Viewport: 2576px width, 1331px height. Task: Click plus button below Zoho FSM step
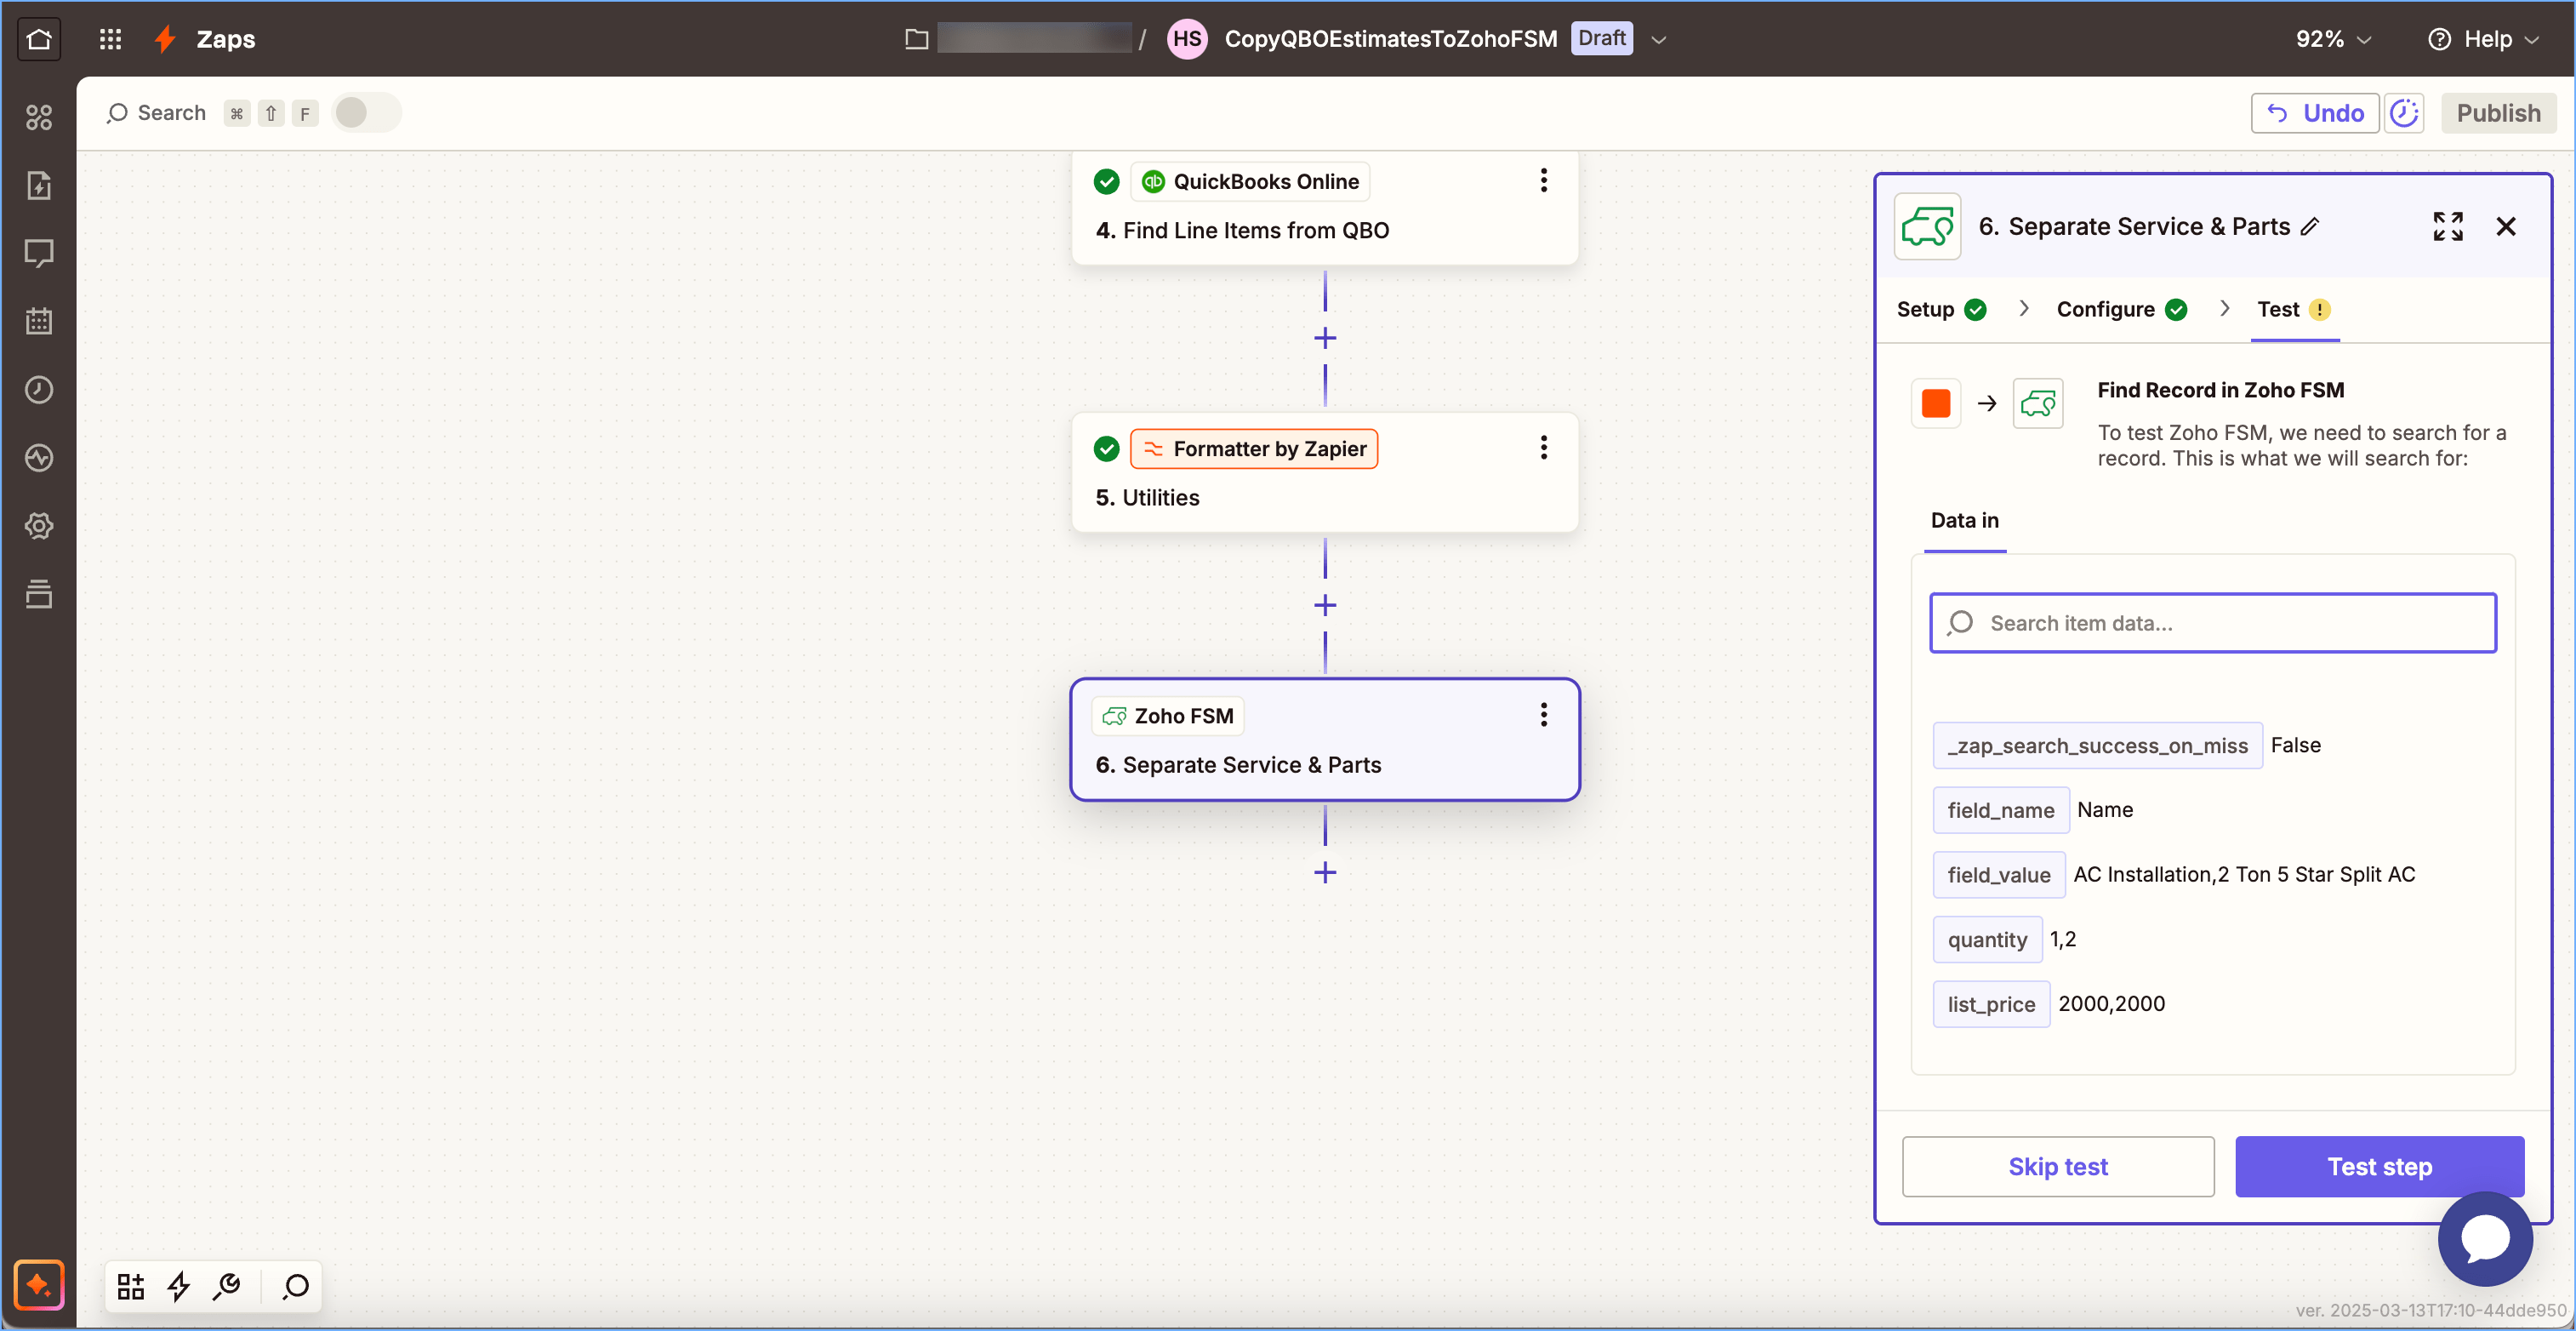[1324, 872]
